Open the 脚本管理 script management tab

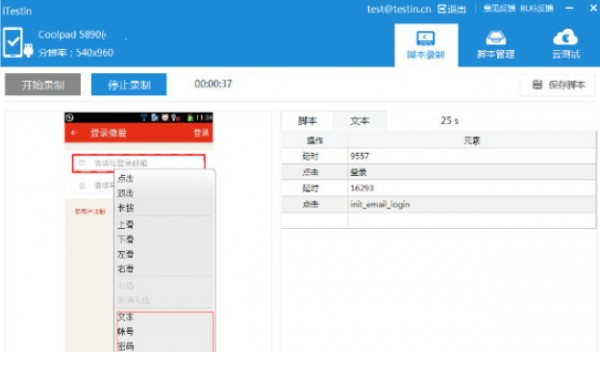click(496, 45)
